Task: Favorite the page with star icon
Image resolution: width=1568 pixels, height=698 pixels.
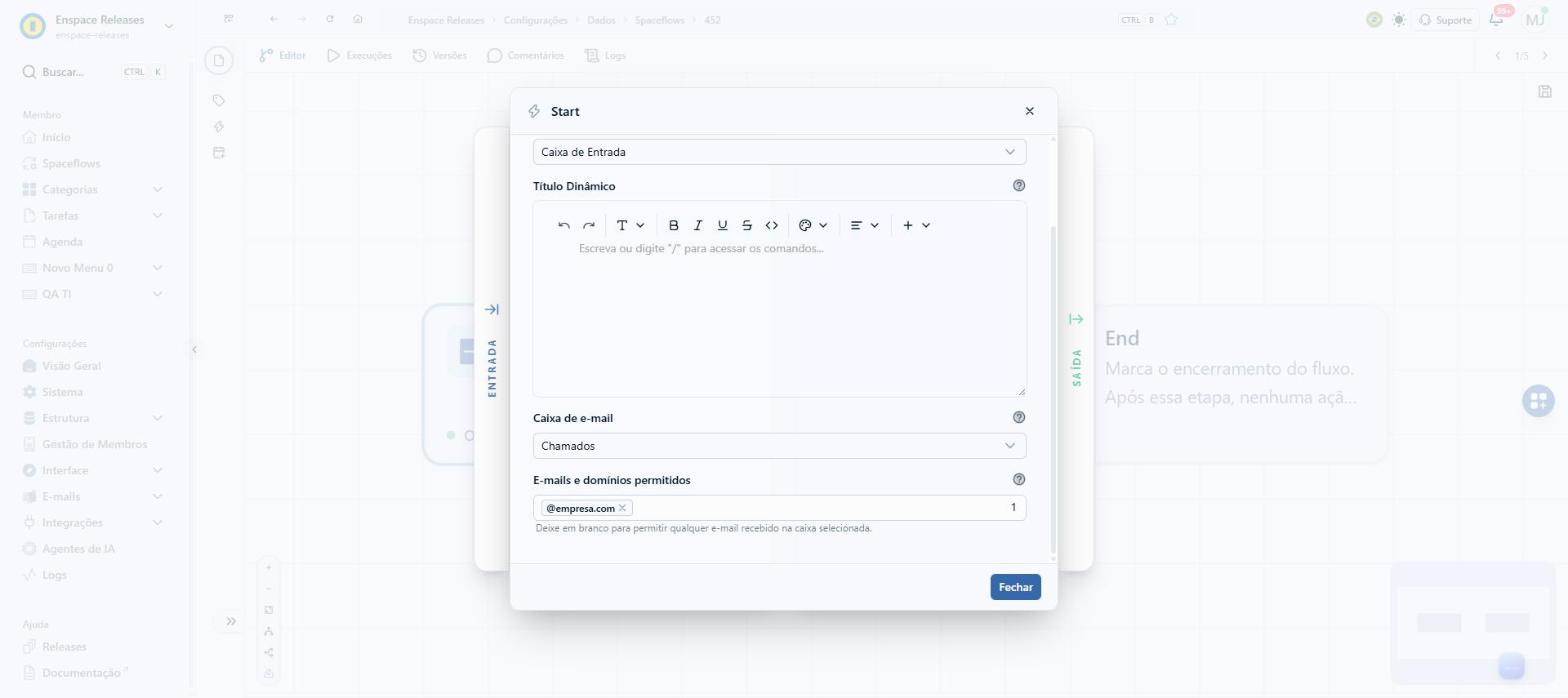Action: [1171, 20]
